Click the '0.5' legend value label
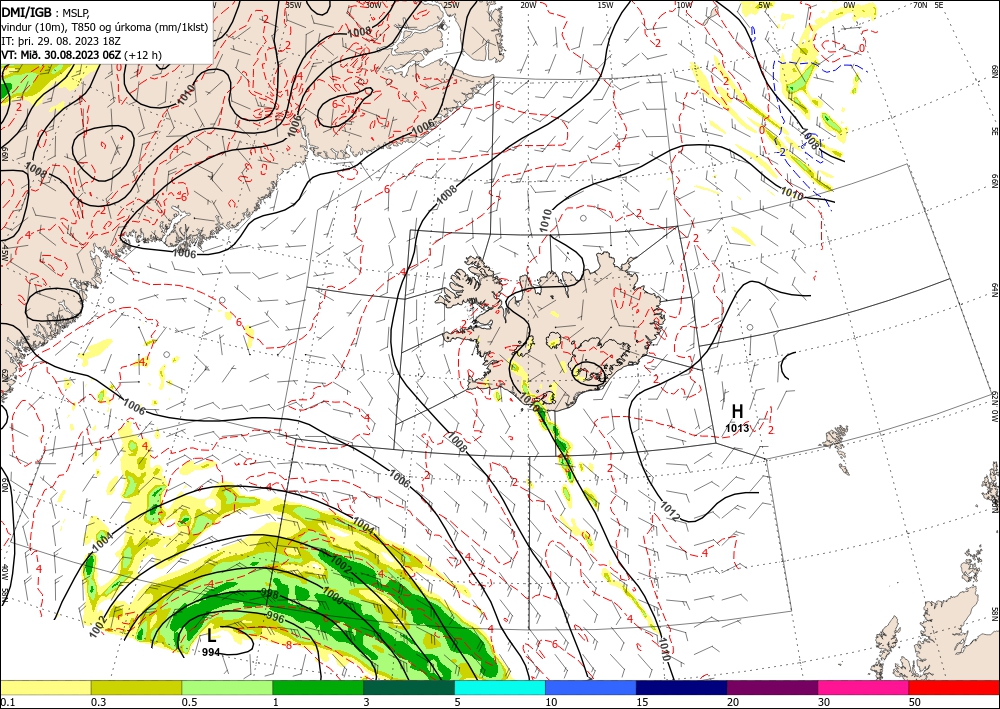 189,702
